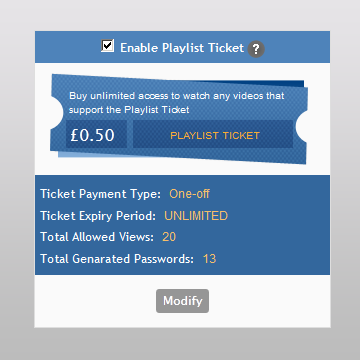Select the £0.50 price box

pyautogui.click(x=96, y=134)
